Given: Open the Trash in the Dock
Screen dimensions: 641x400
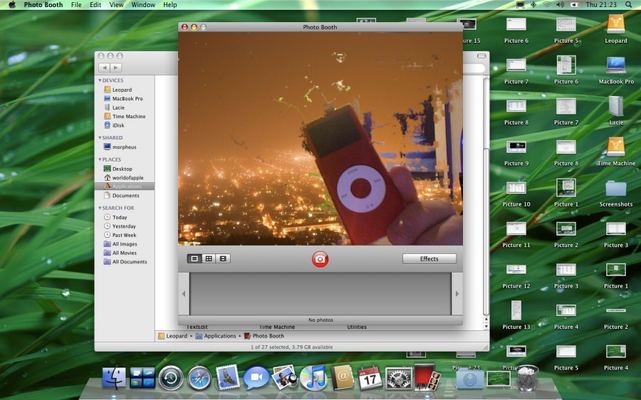Looking at the screenshot, I should pyautogui.click(x=527, y=378).
